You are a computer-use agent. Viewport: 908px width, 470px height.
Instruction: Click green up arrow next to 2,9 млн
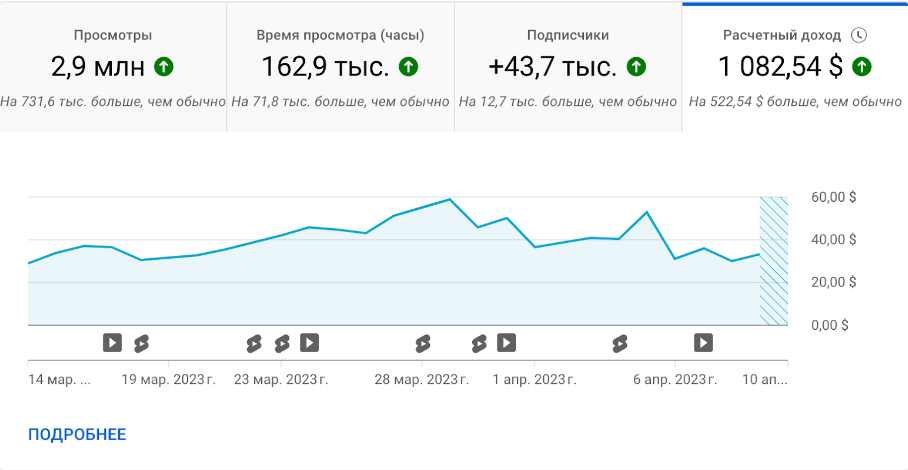pyautogui.click(x=164, y=67)
